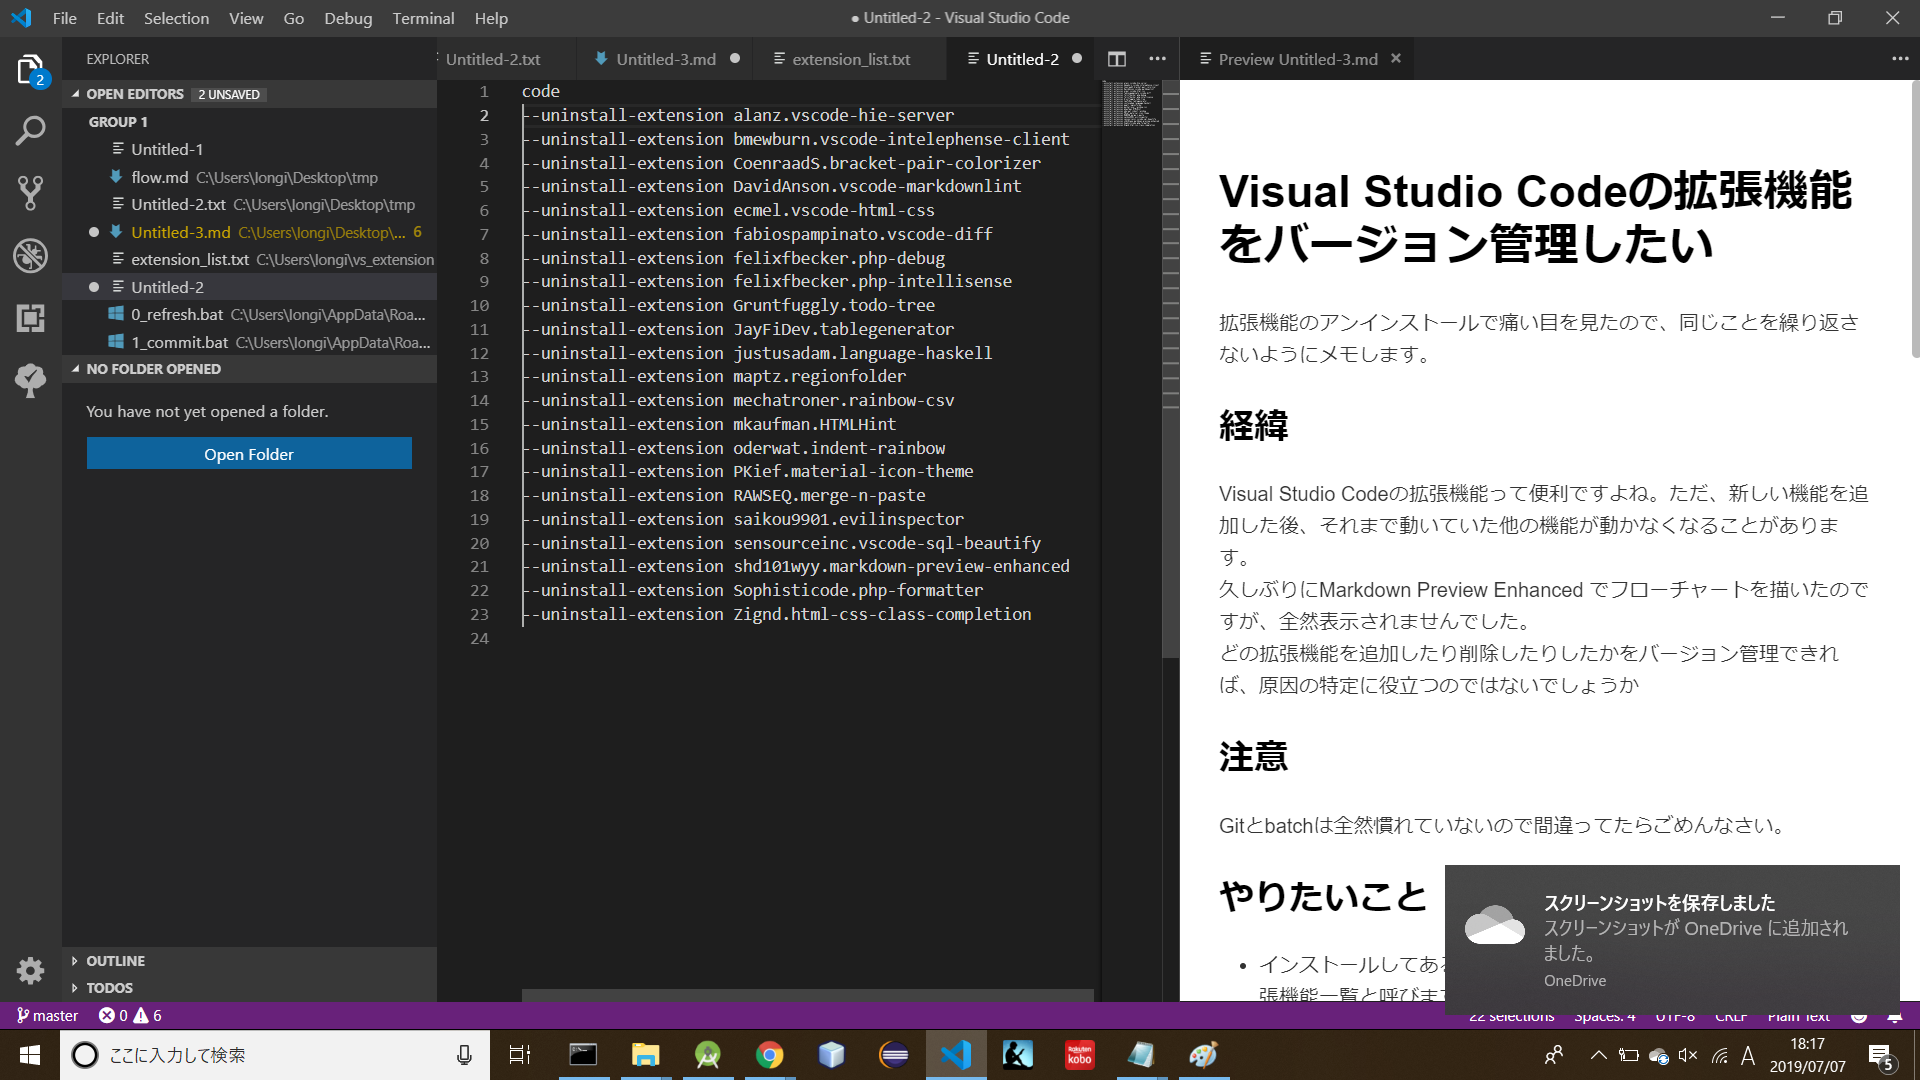The image size is (1920, 1080).
Task: Open the Terminal menu
Action: [x=423, y=18]
